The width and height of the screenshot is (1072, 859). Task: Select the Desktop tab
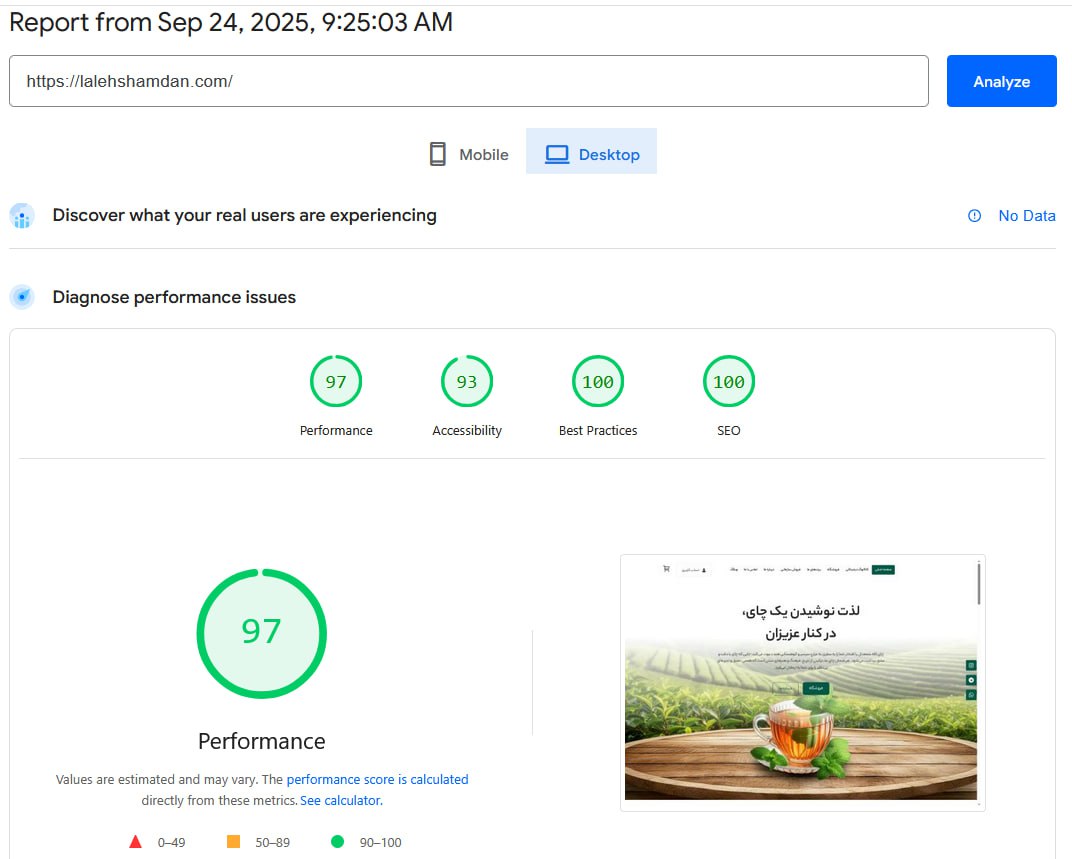pyautogui.click(x=592, y=154)
